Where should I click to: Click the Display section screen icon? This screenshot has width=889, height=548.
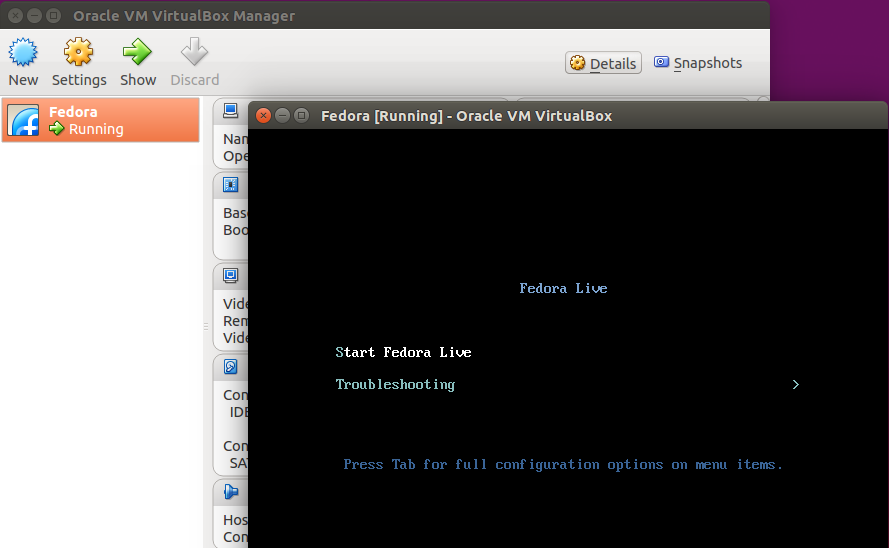[x=230, y=275]
